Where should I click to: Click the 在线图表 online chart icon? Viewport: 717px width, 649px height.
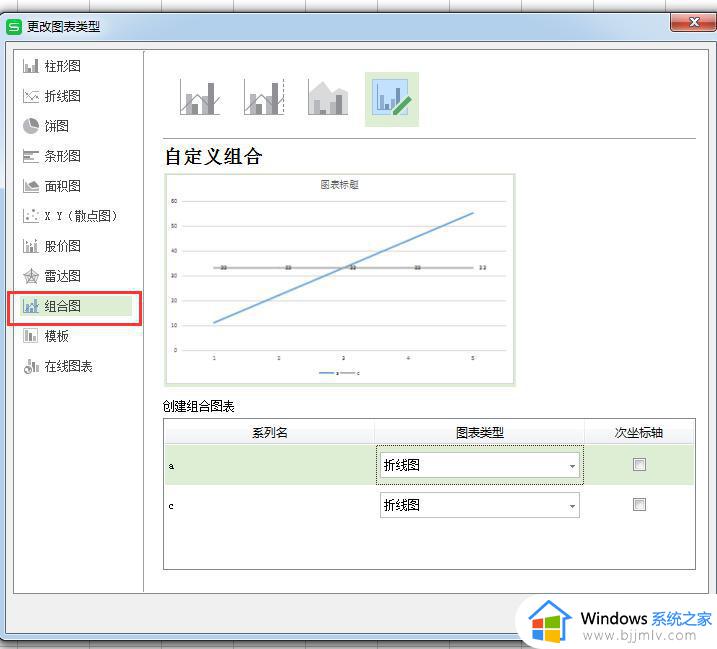(x=31, y=366)
